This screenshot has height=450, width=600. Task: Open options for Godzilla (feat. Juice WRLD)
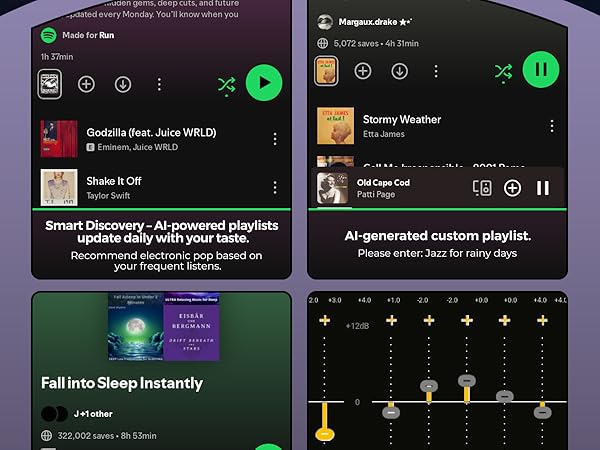point(275,139)
